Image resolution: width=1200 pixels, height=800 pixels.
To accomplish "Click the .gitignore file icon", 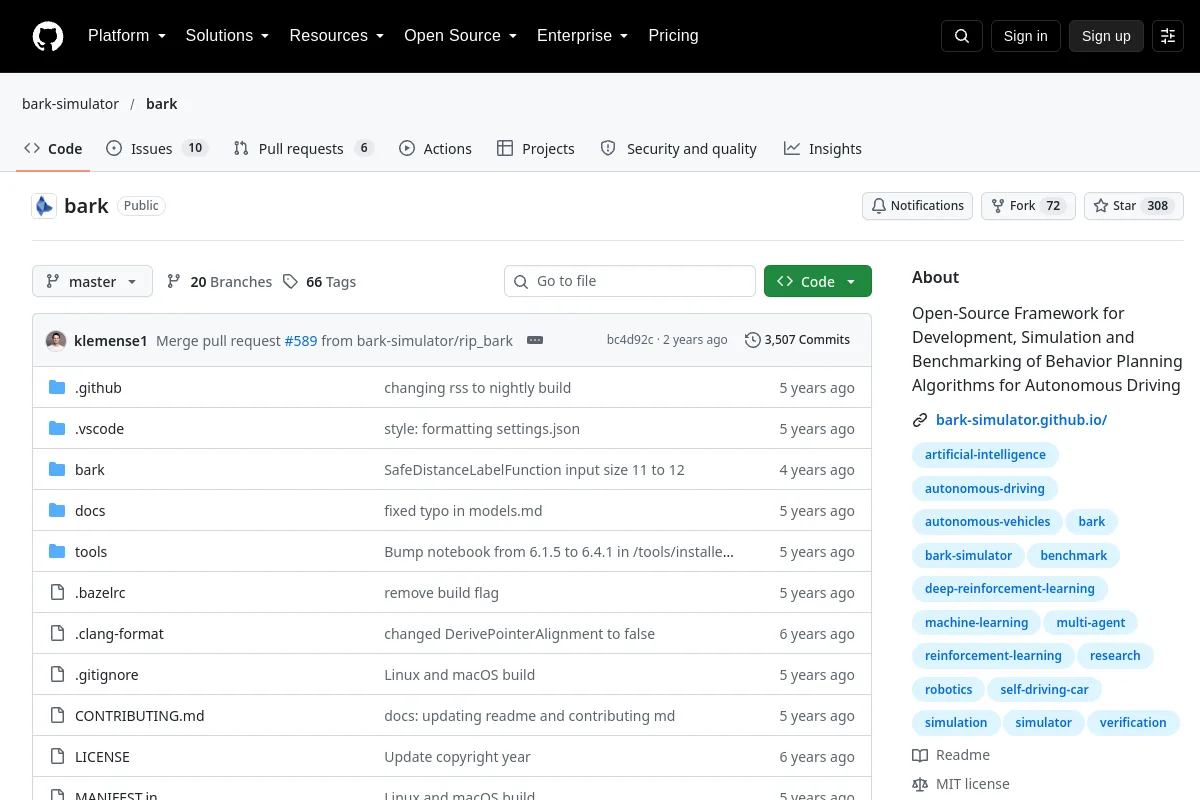I will tap(57, 675).
